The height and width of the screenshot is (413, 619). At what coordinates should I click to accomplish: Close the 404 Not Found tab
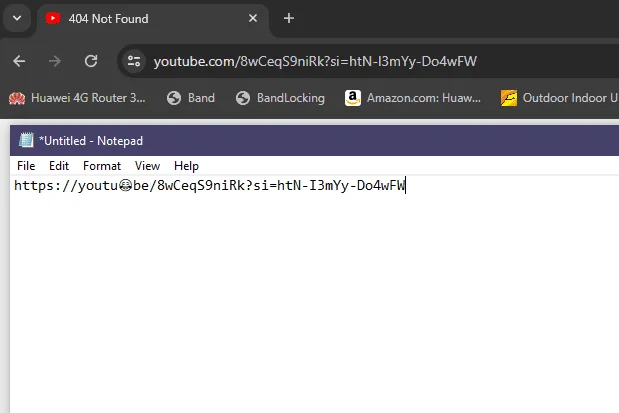[253, 18]
